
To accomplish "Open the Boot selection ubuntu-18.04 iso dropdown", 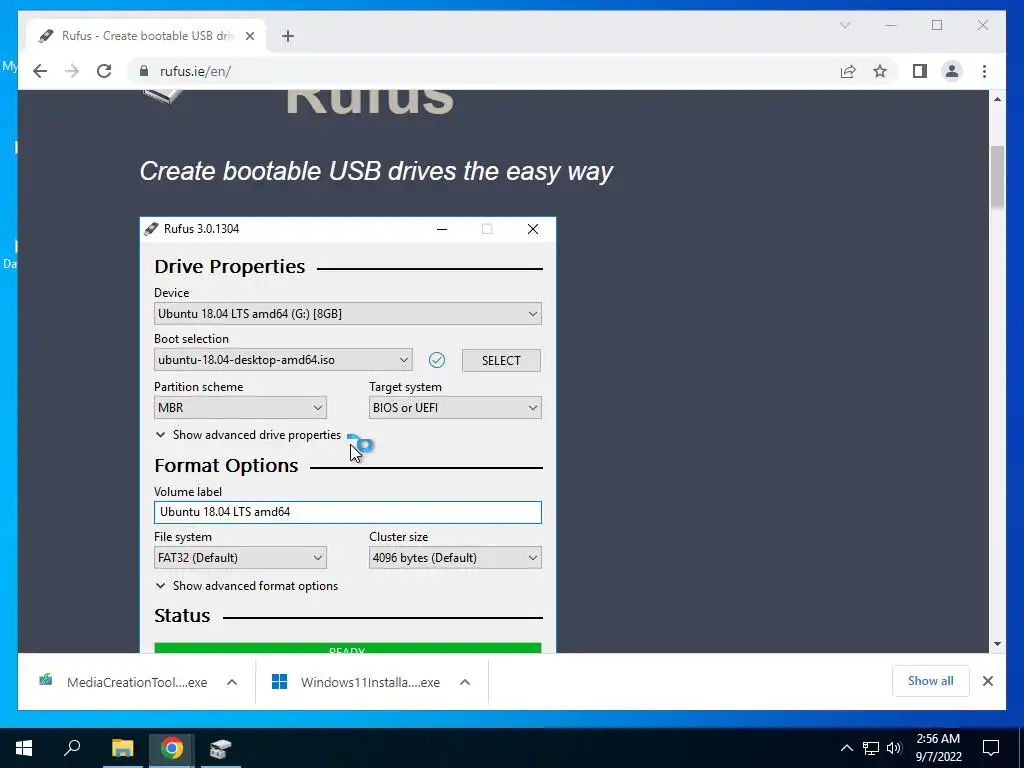I will tap(283, 360).
